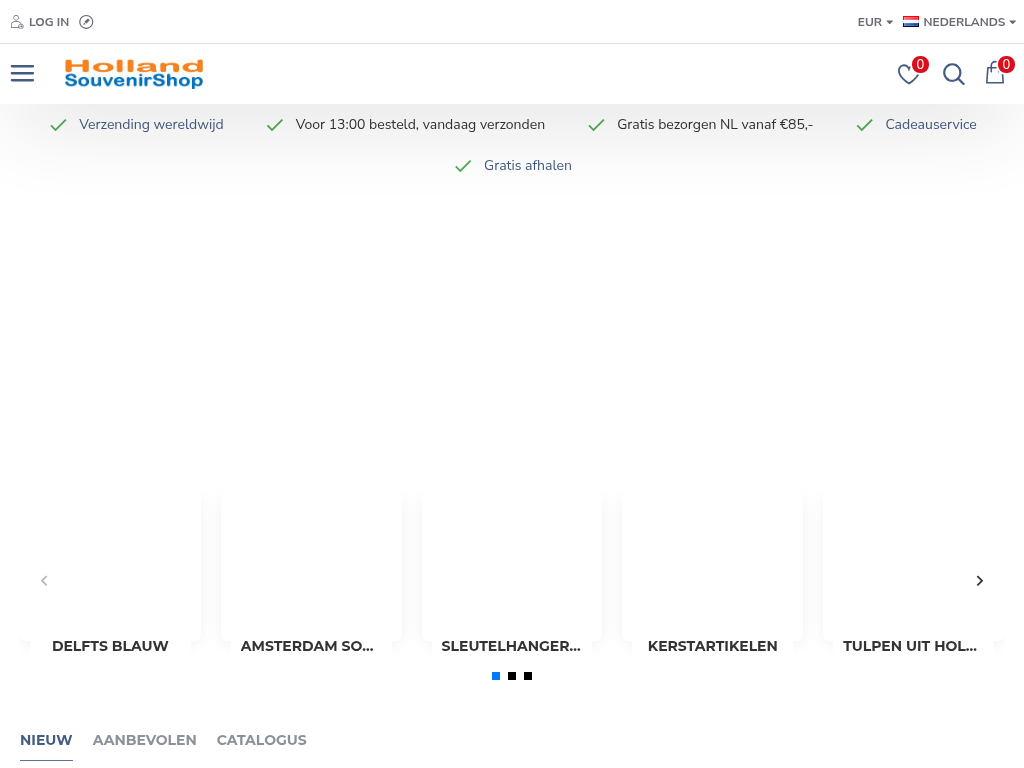This screenshot has height=768, width=1024.
Task: Go to next category carousel slide
Action: [x=980, y=581]
